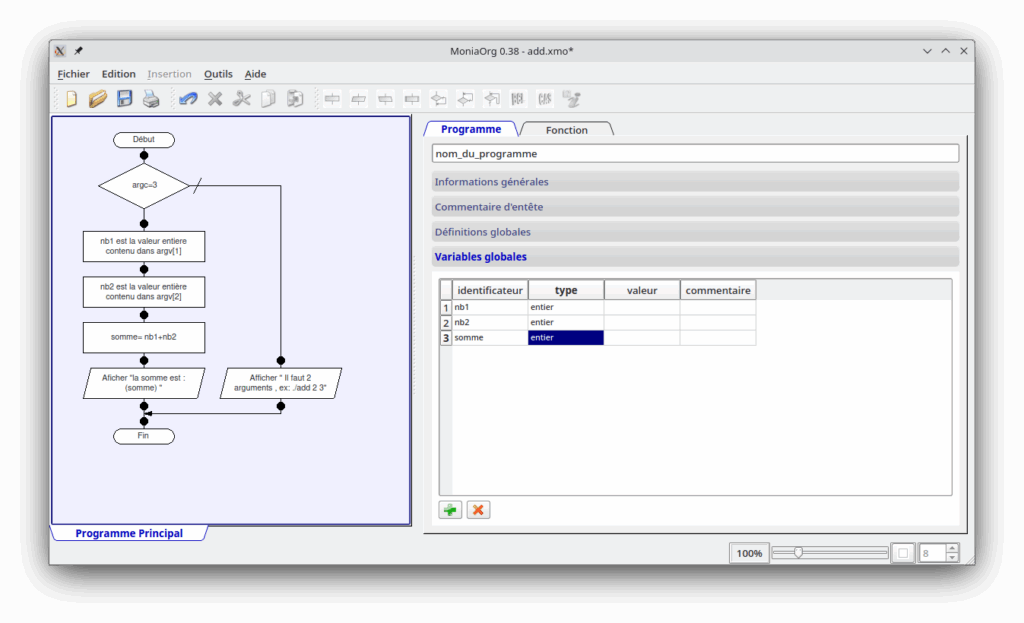
Task: Open a file with the folder icon
Action: point(98,99)
